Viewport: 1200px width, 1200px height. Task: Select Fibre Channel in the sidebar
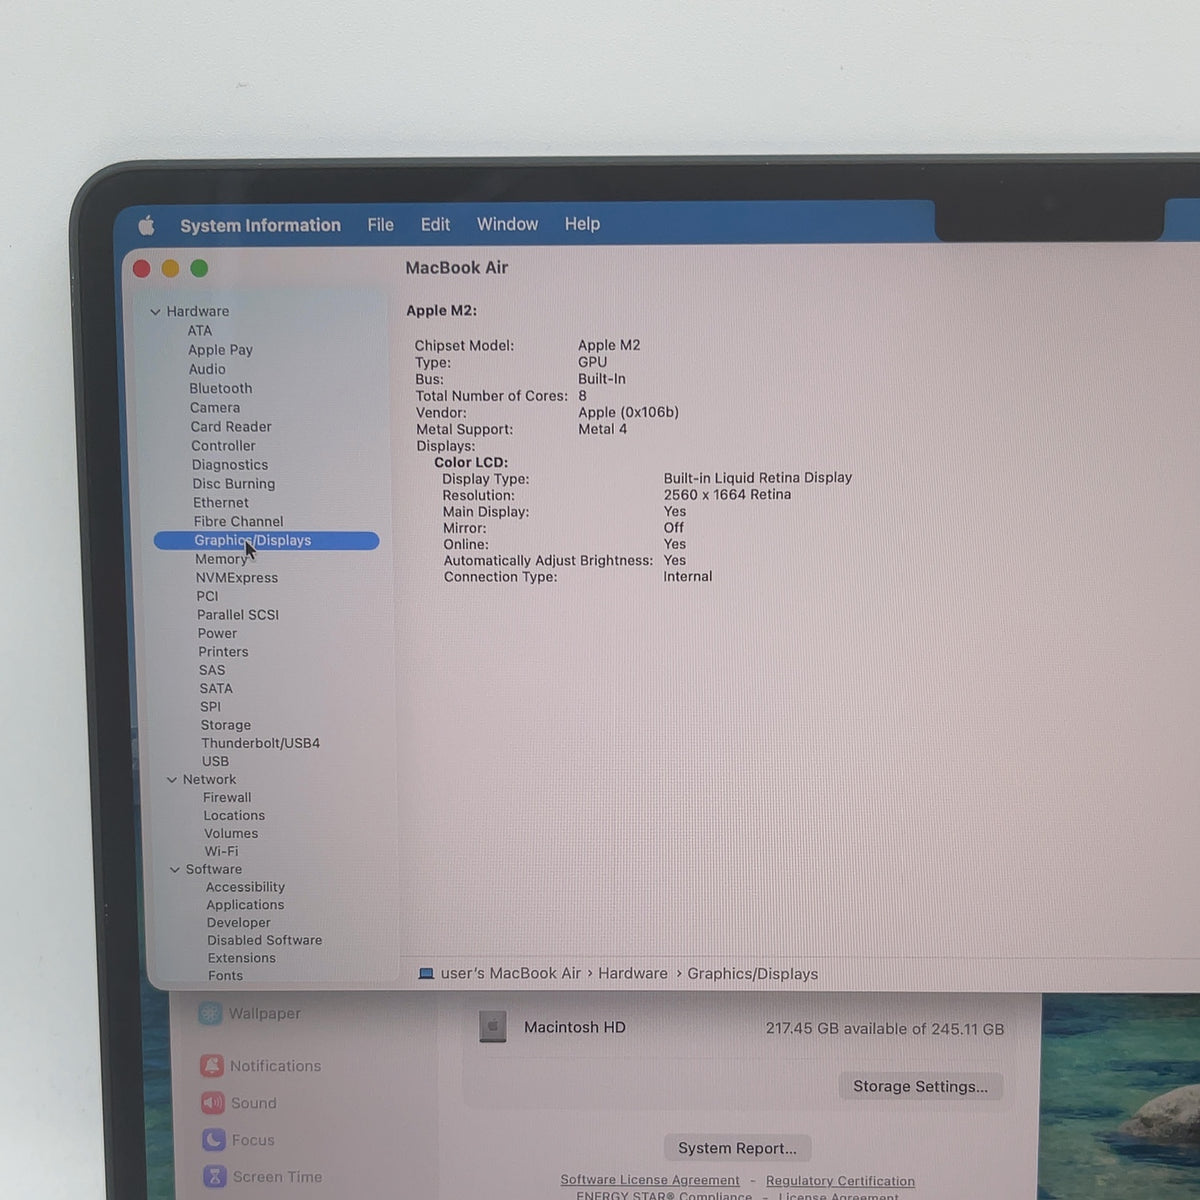pyautogui.click(x=239, y=522)
